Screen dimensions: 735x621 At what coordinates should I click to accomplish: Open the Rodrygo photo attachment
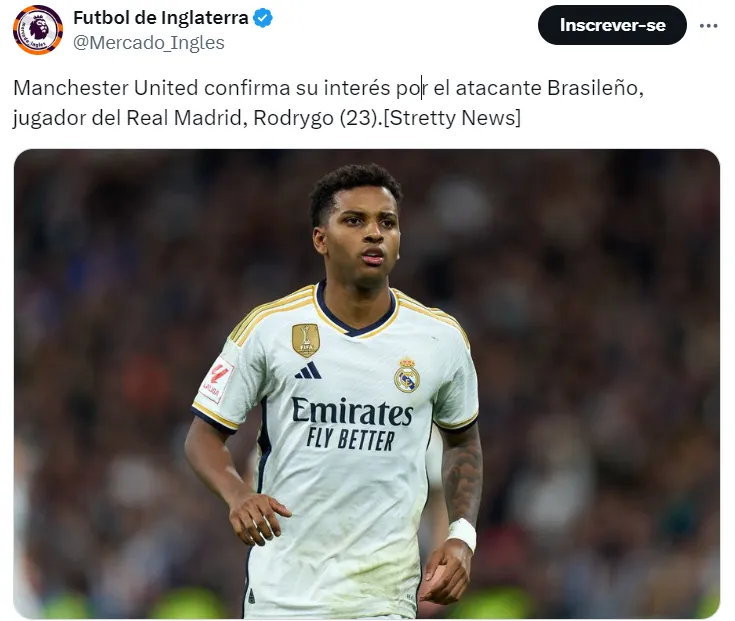[367, 383]
